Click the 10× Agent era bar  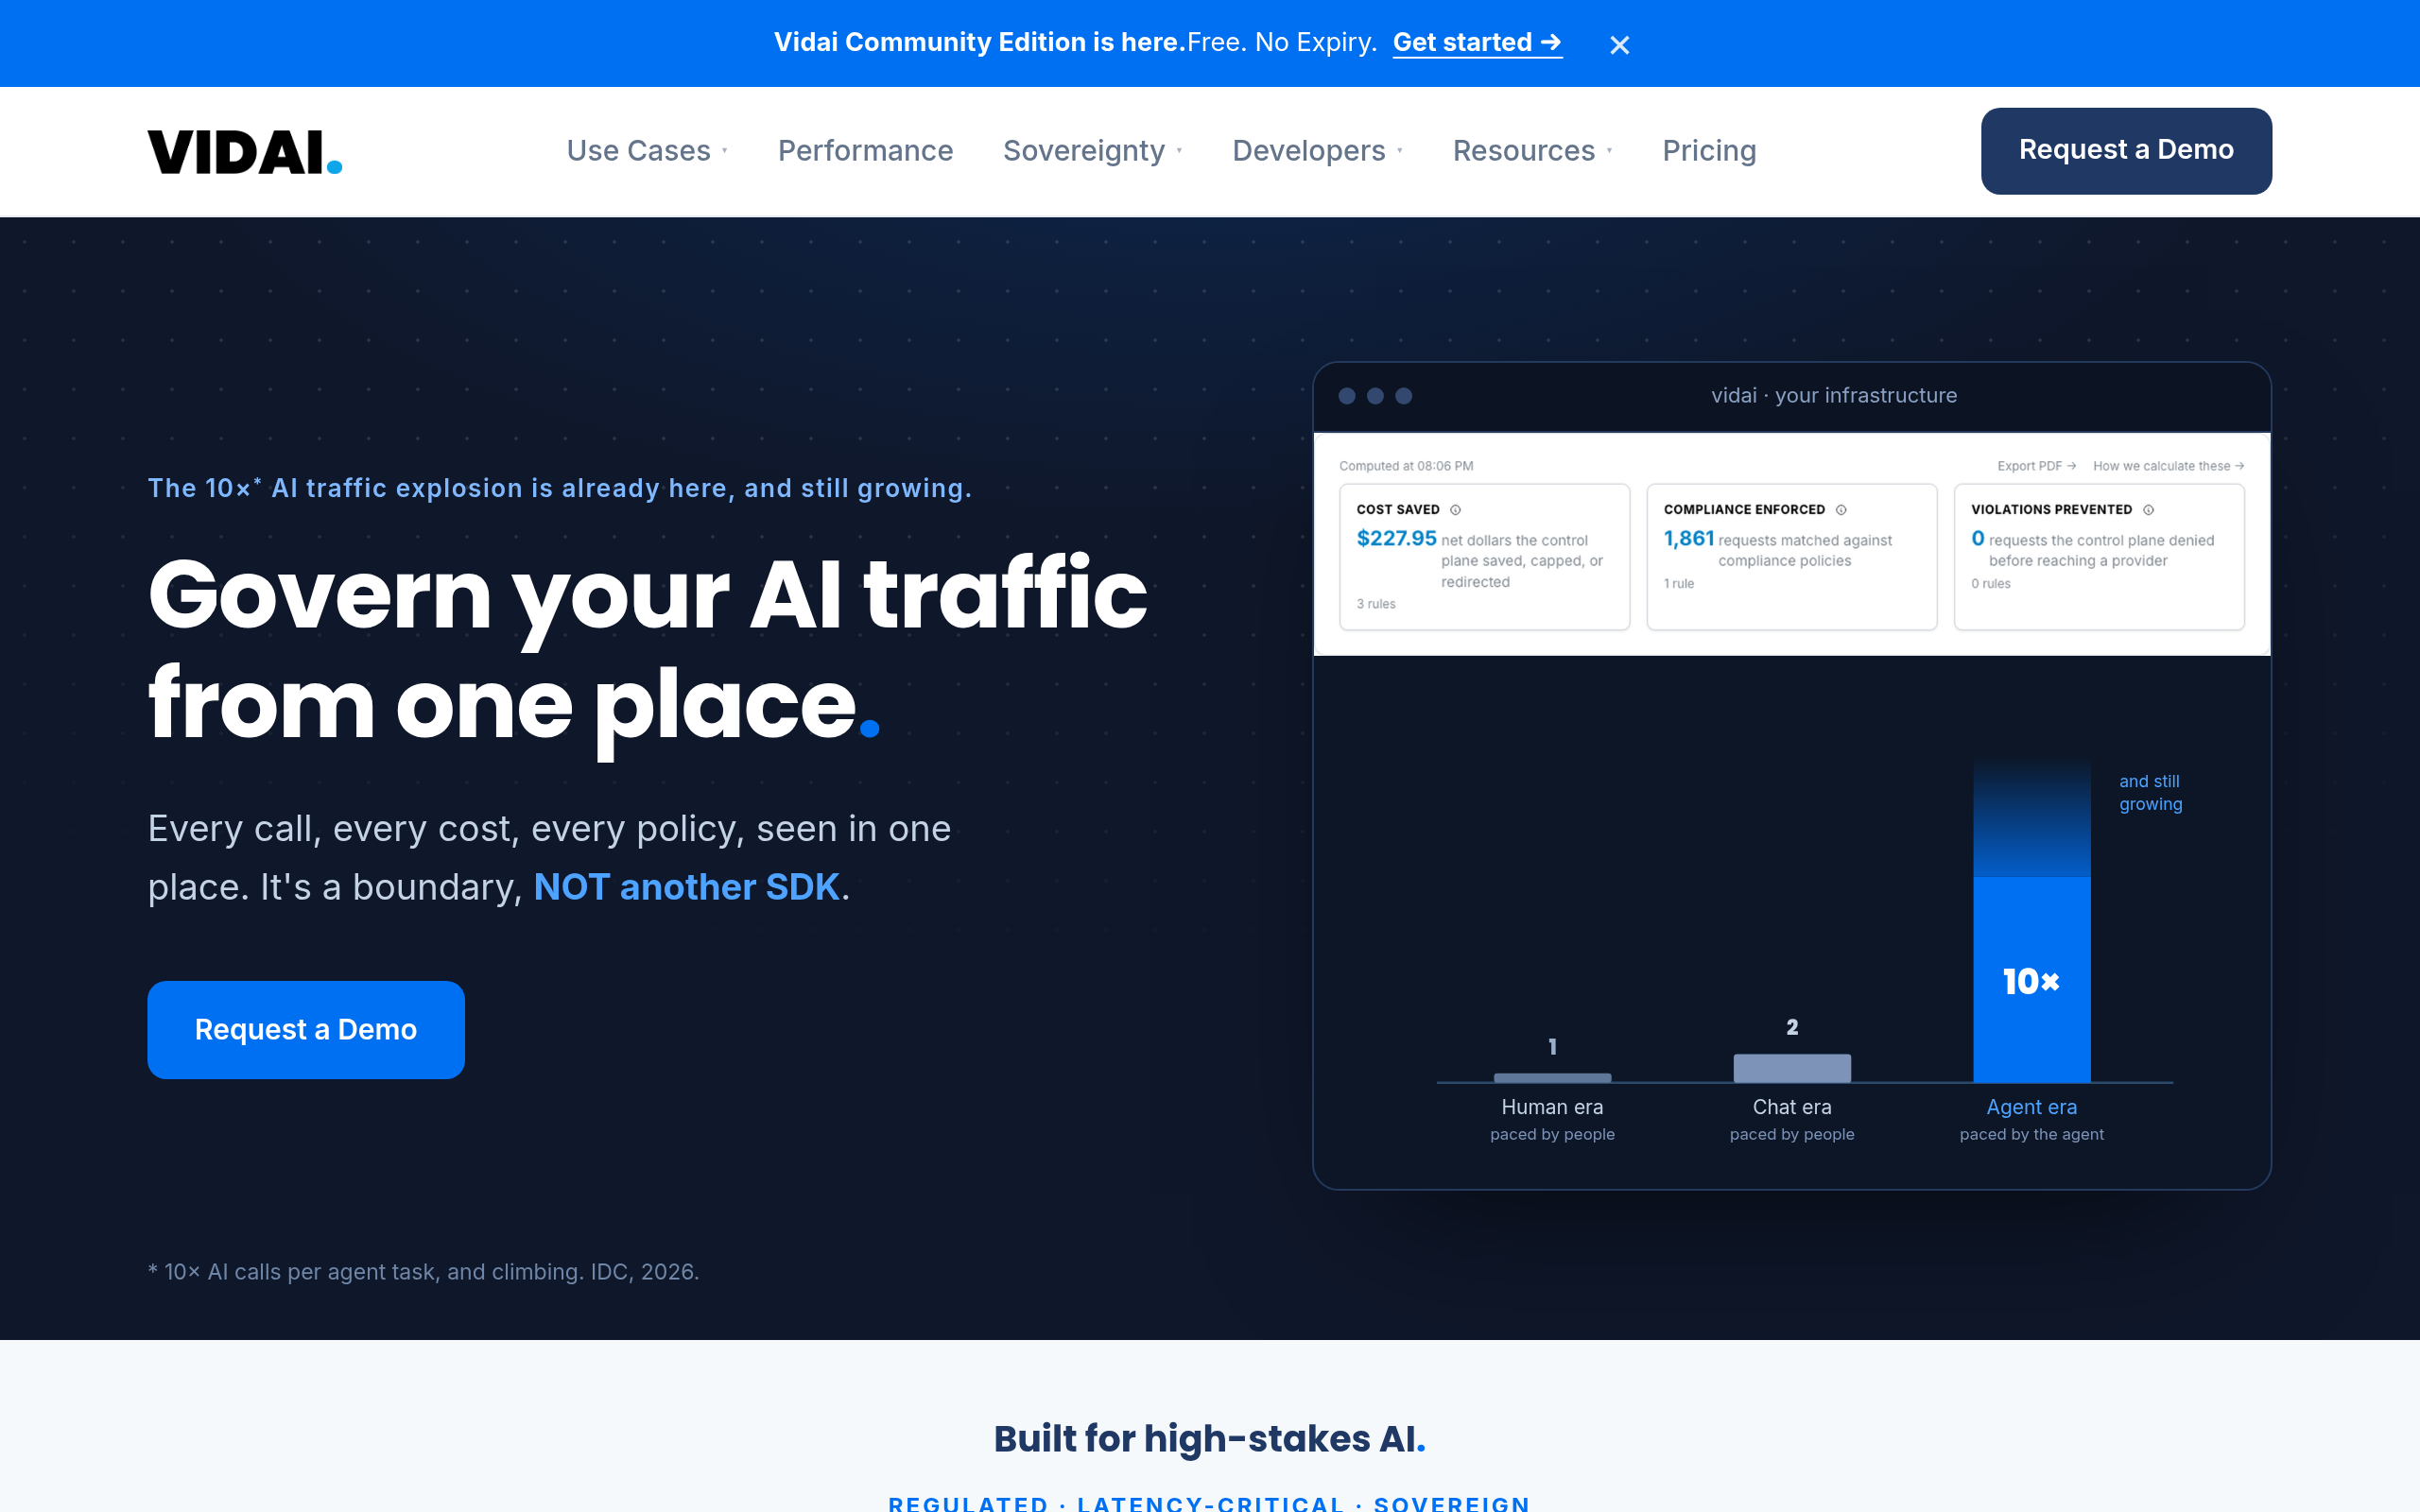2031,979
